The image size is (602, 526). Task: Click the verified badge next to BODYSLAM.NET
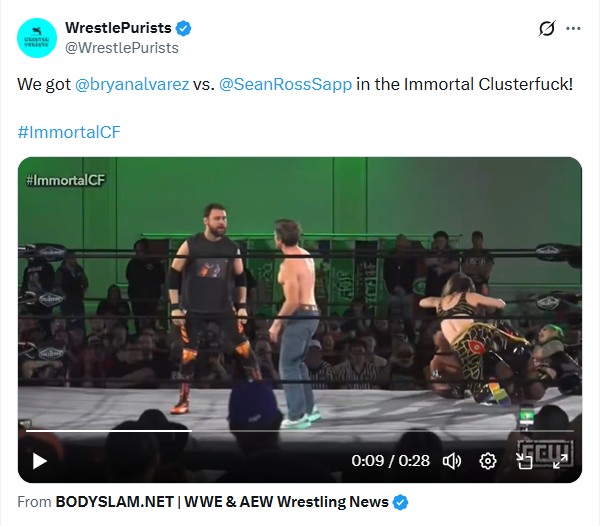[x=400, y=502]
